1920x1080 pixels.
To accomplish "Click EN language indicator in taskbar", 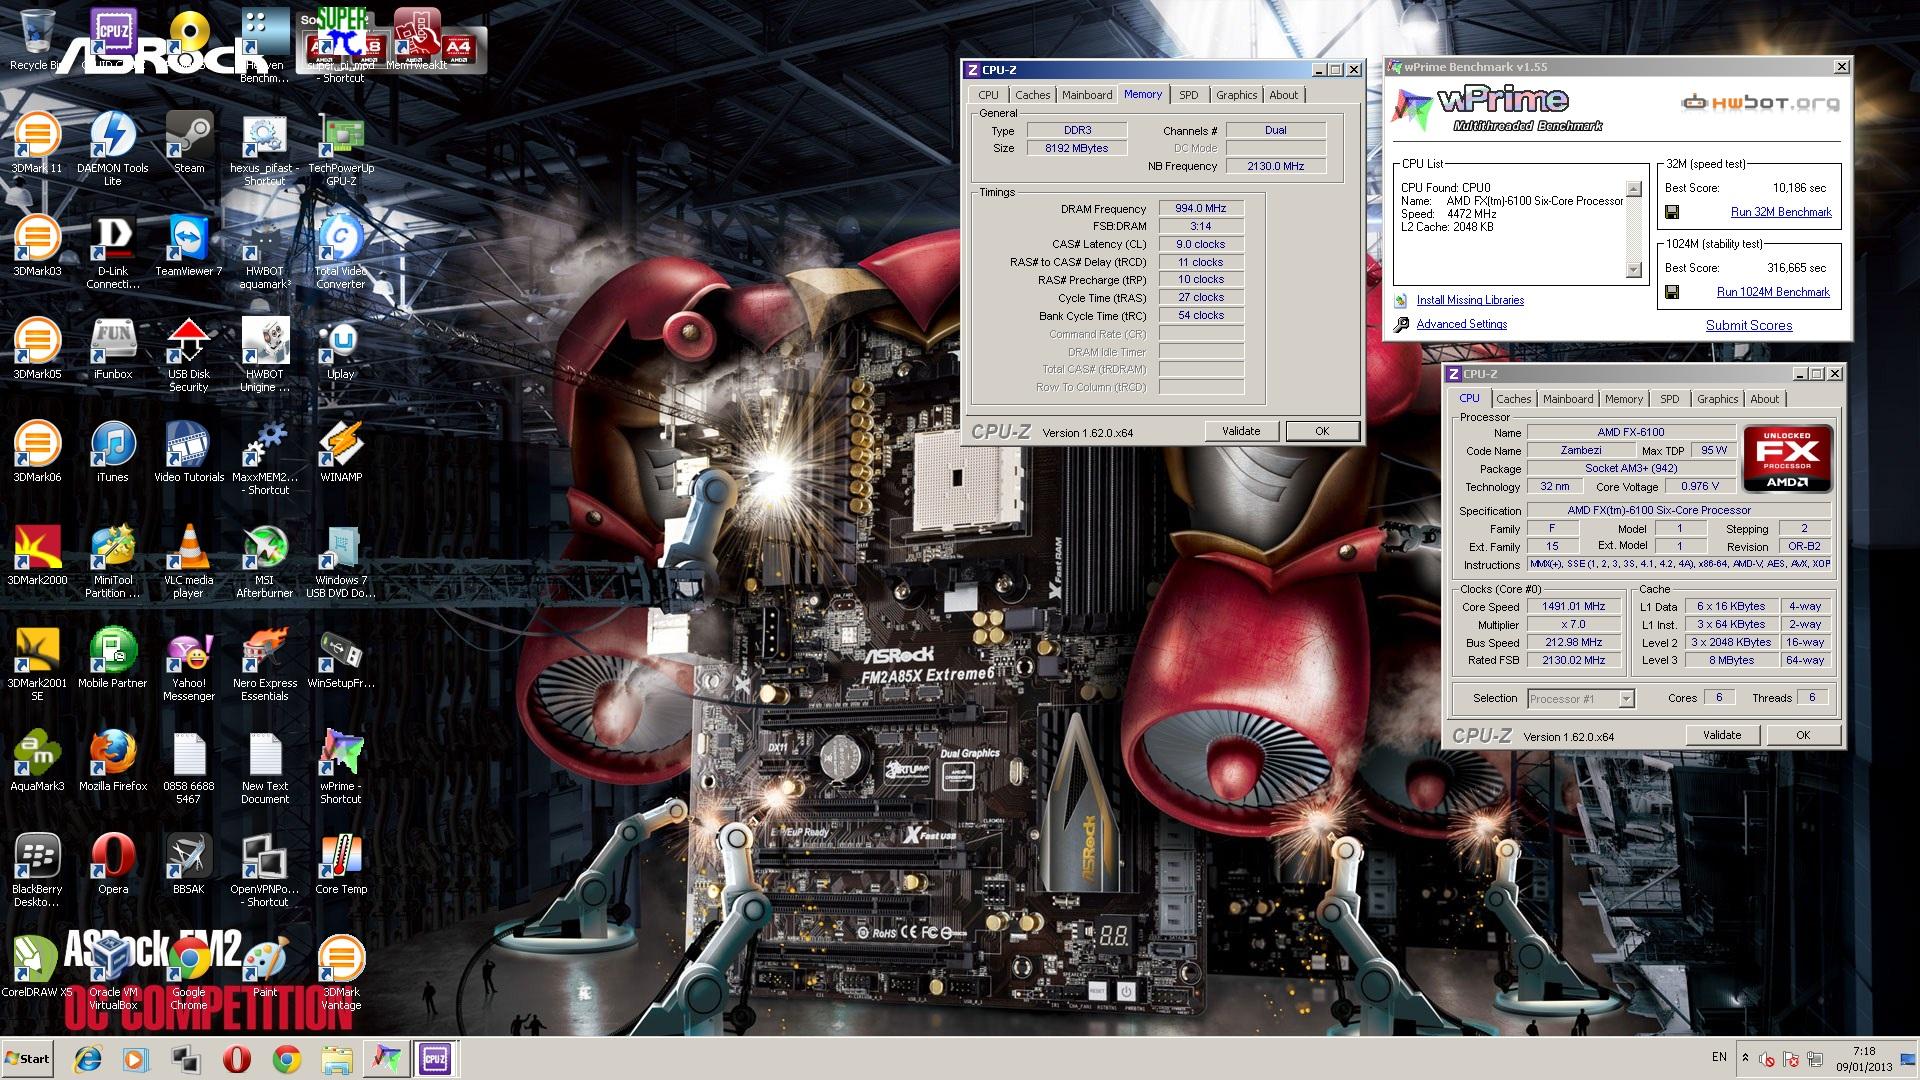I will [1719, 1056].
